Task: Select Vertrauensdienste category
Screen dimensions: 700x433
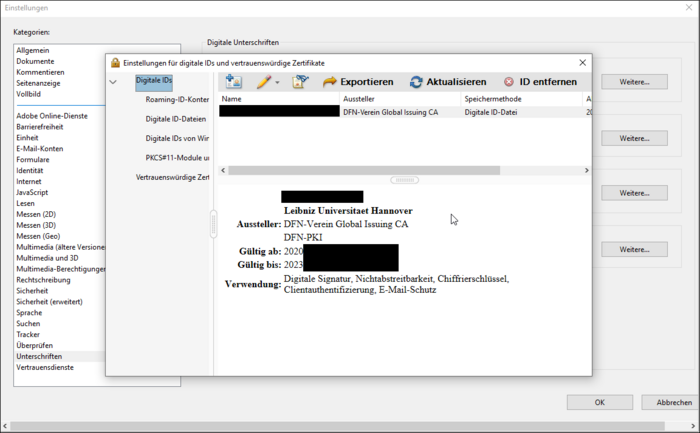Action: point(45,367)
